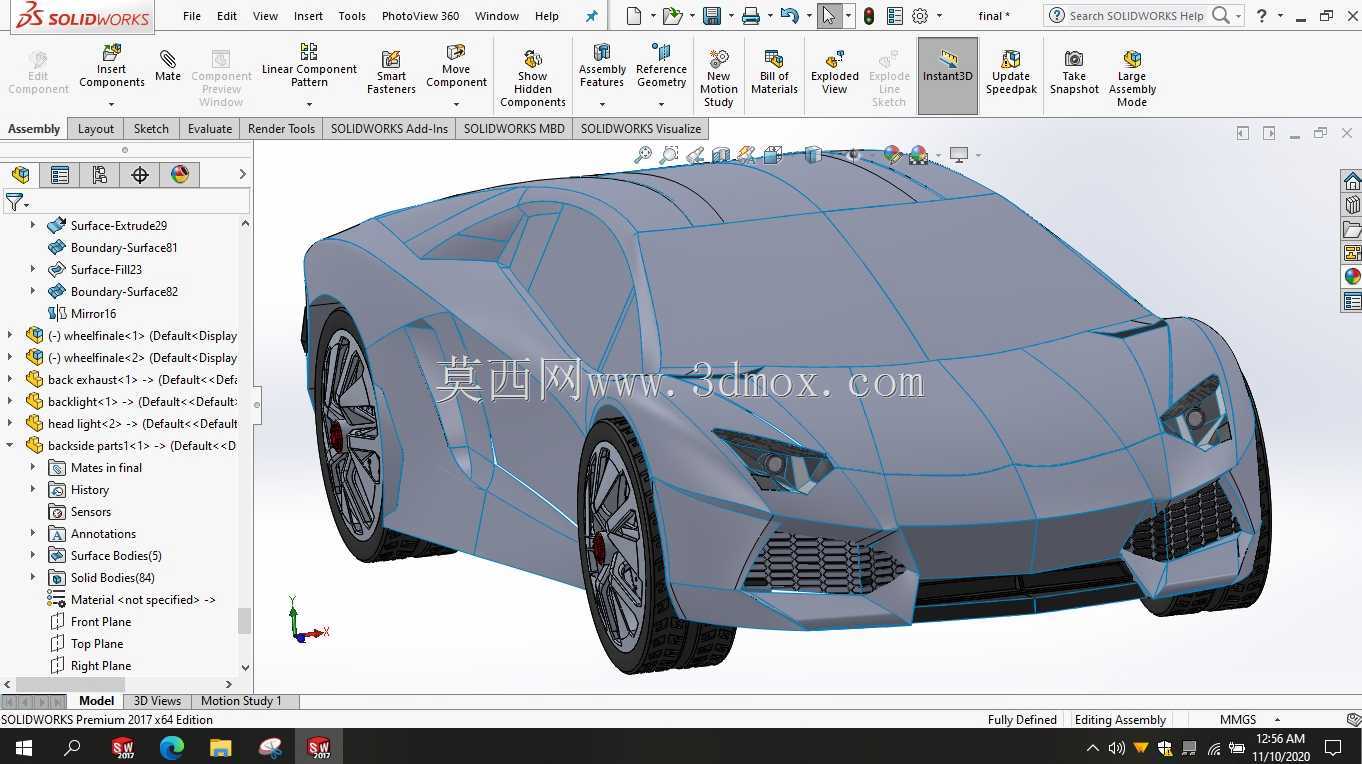This screenshot has height=764, width=1362.
Task: Open the PhotoView 360 menu
Action: [420, 16]
